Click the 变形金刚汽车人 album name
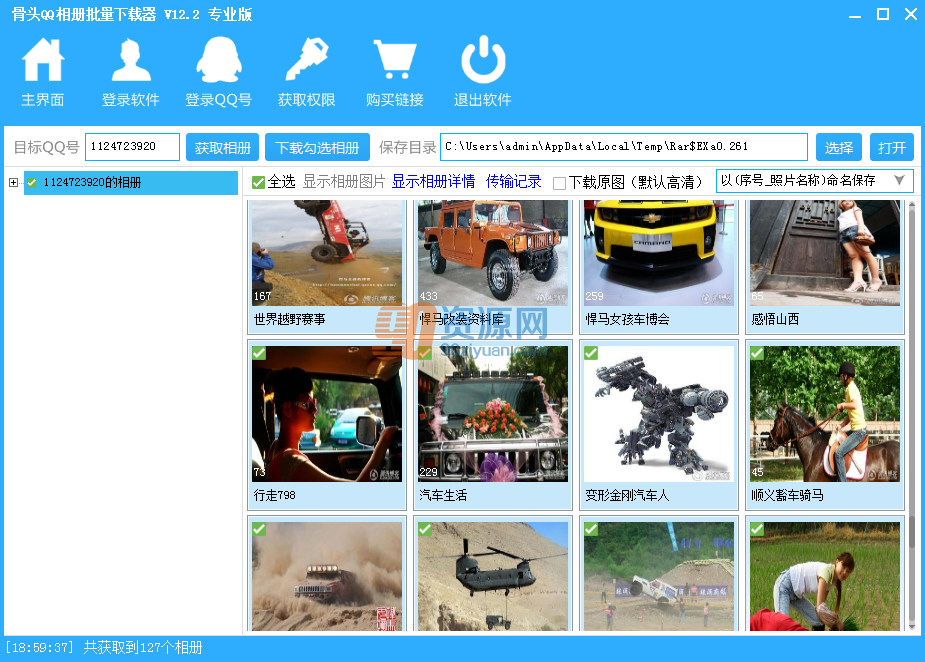 point(627,496)
